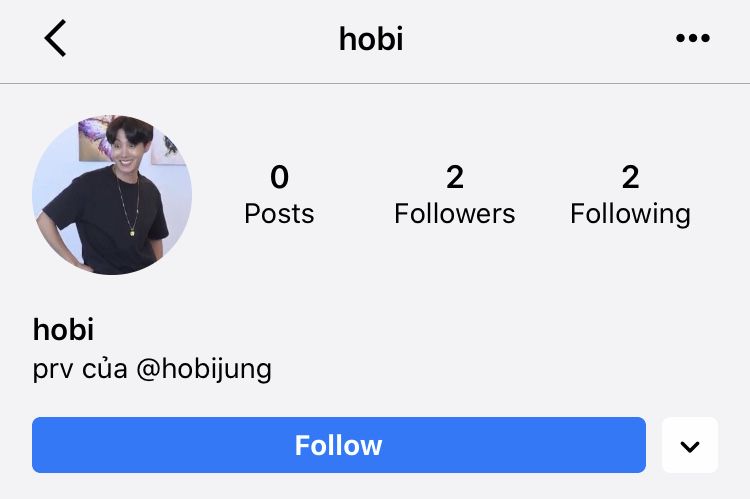Viewport: 750px width, 499px height.
Task: Select the Posts label
Action: click(x=279, y=213)
